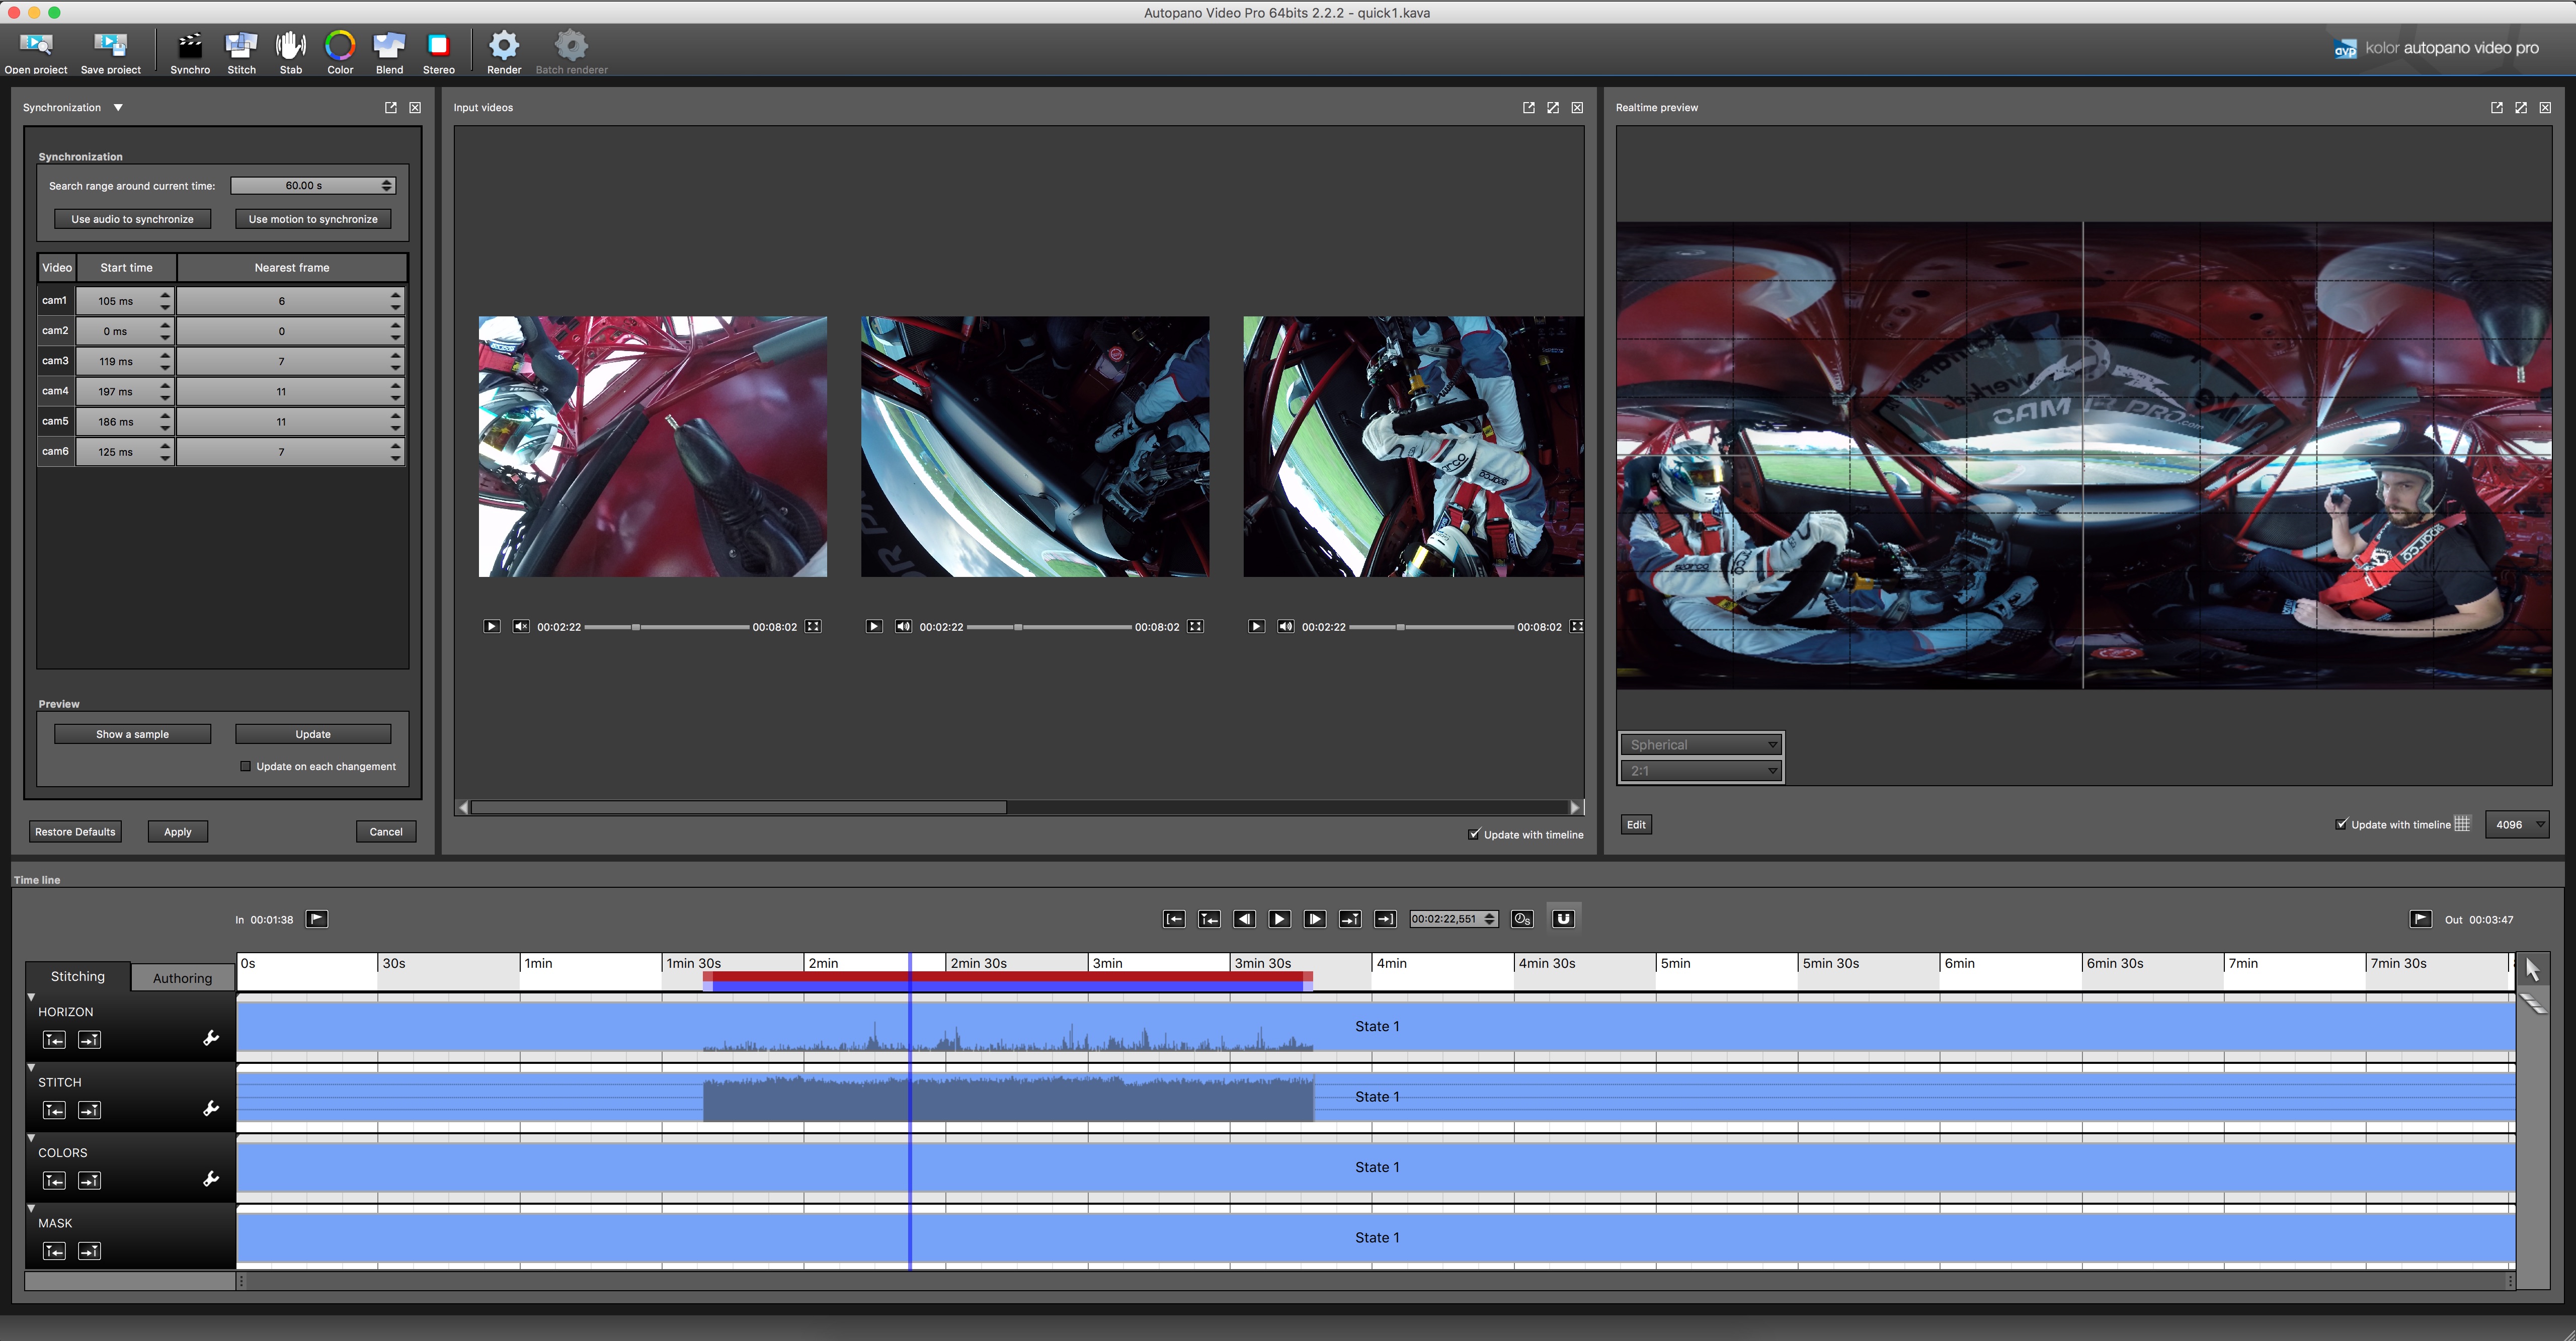2576x1341 pixels.
Task: Detach the Synchronization panel
Action: click(391, 107)
